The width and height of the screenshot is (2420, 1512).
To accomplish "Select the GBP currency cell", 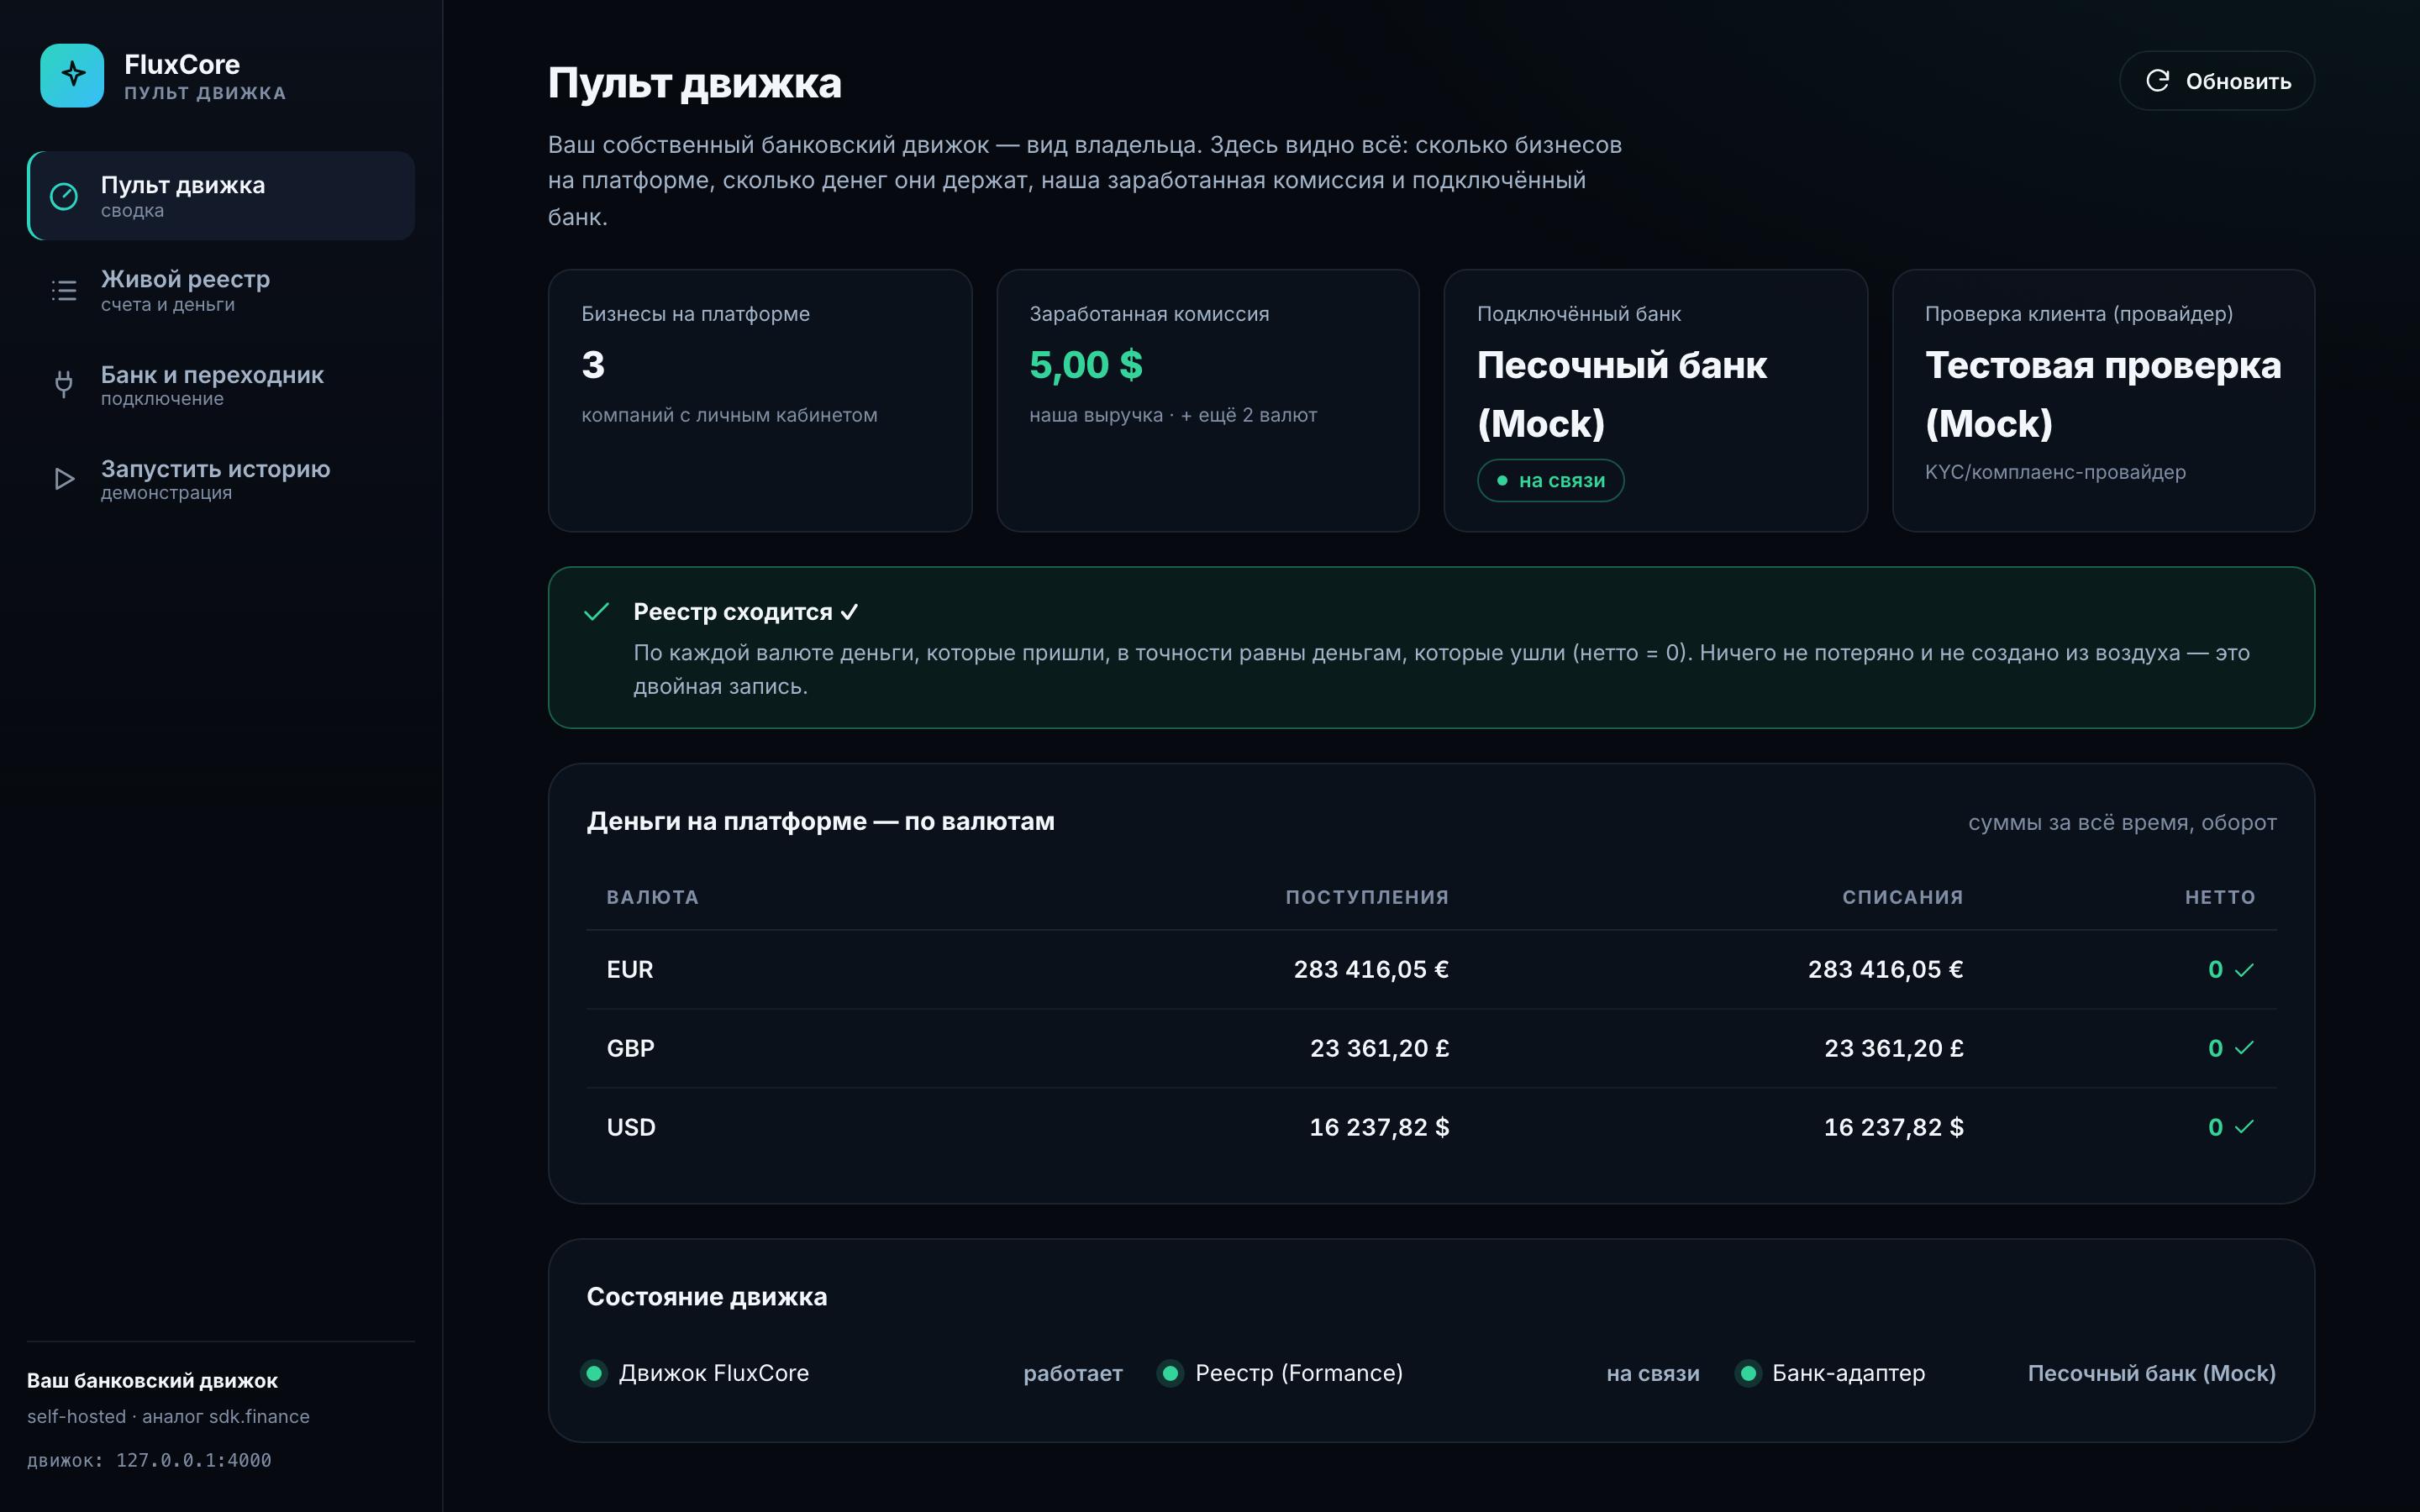I will point(631,1048).
